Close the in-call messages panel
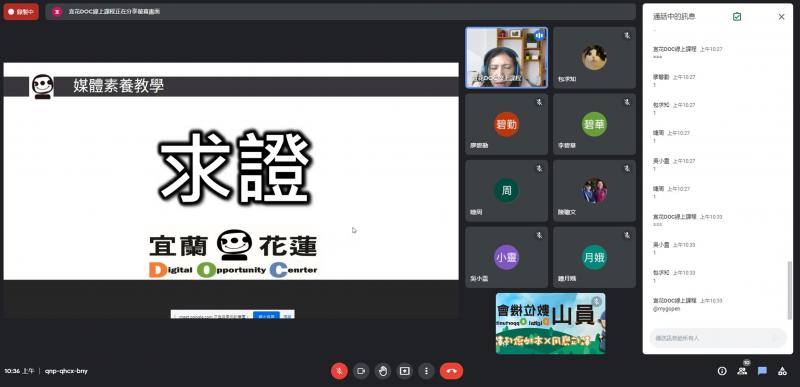The image size is (800, 387). pos(781,17)
